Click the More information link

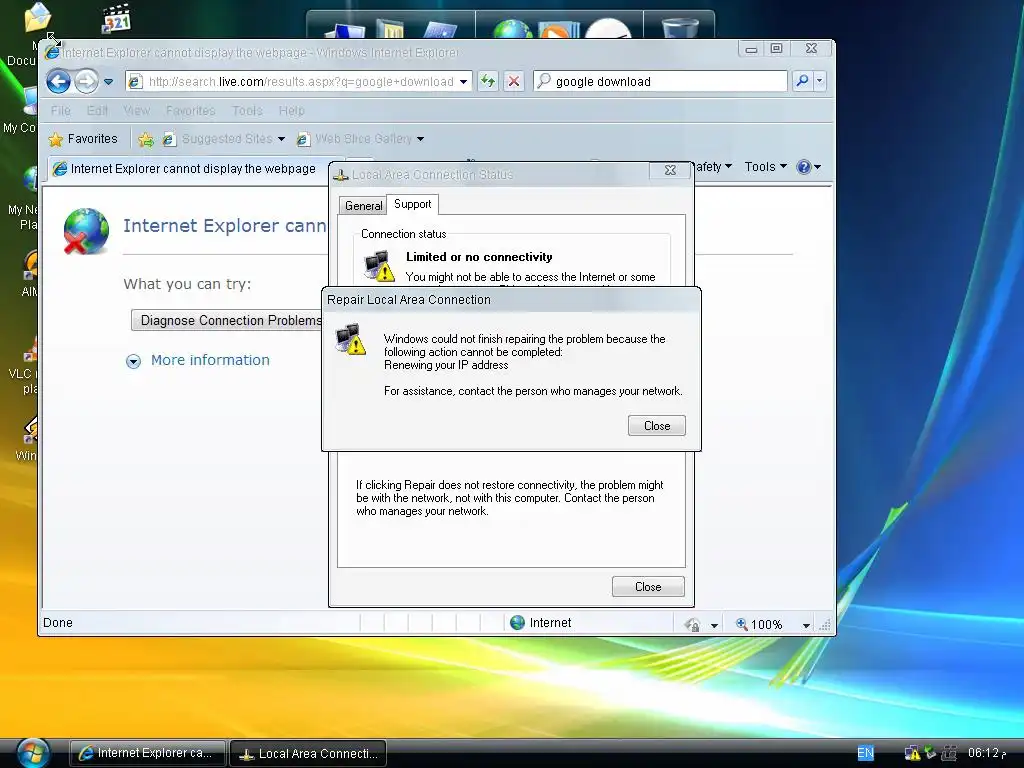click(210, 360)
